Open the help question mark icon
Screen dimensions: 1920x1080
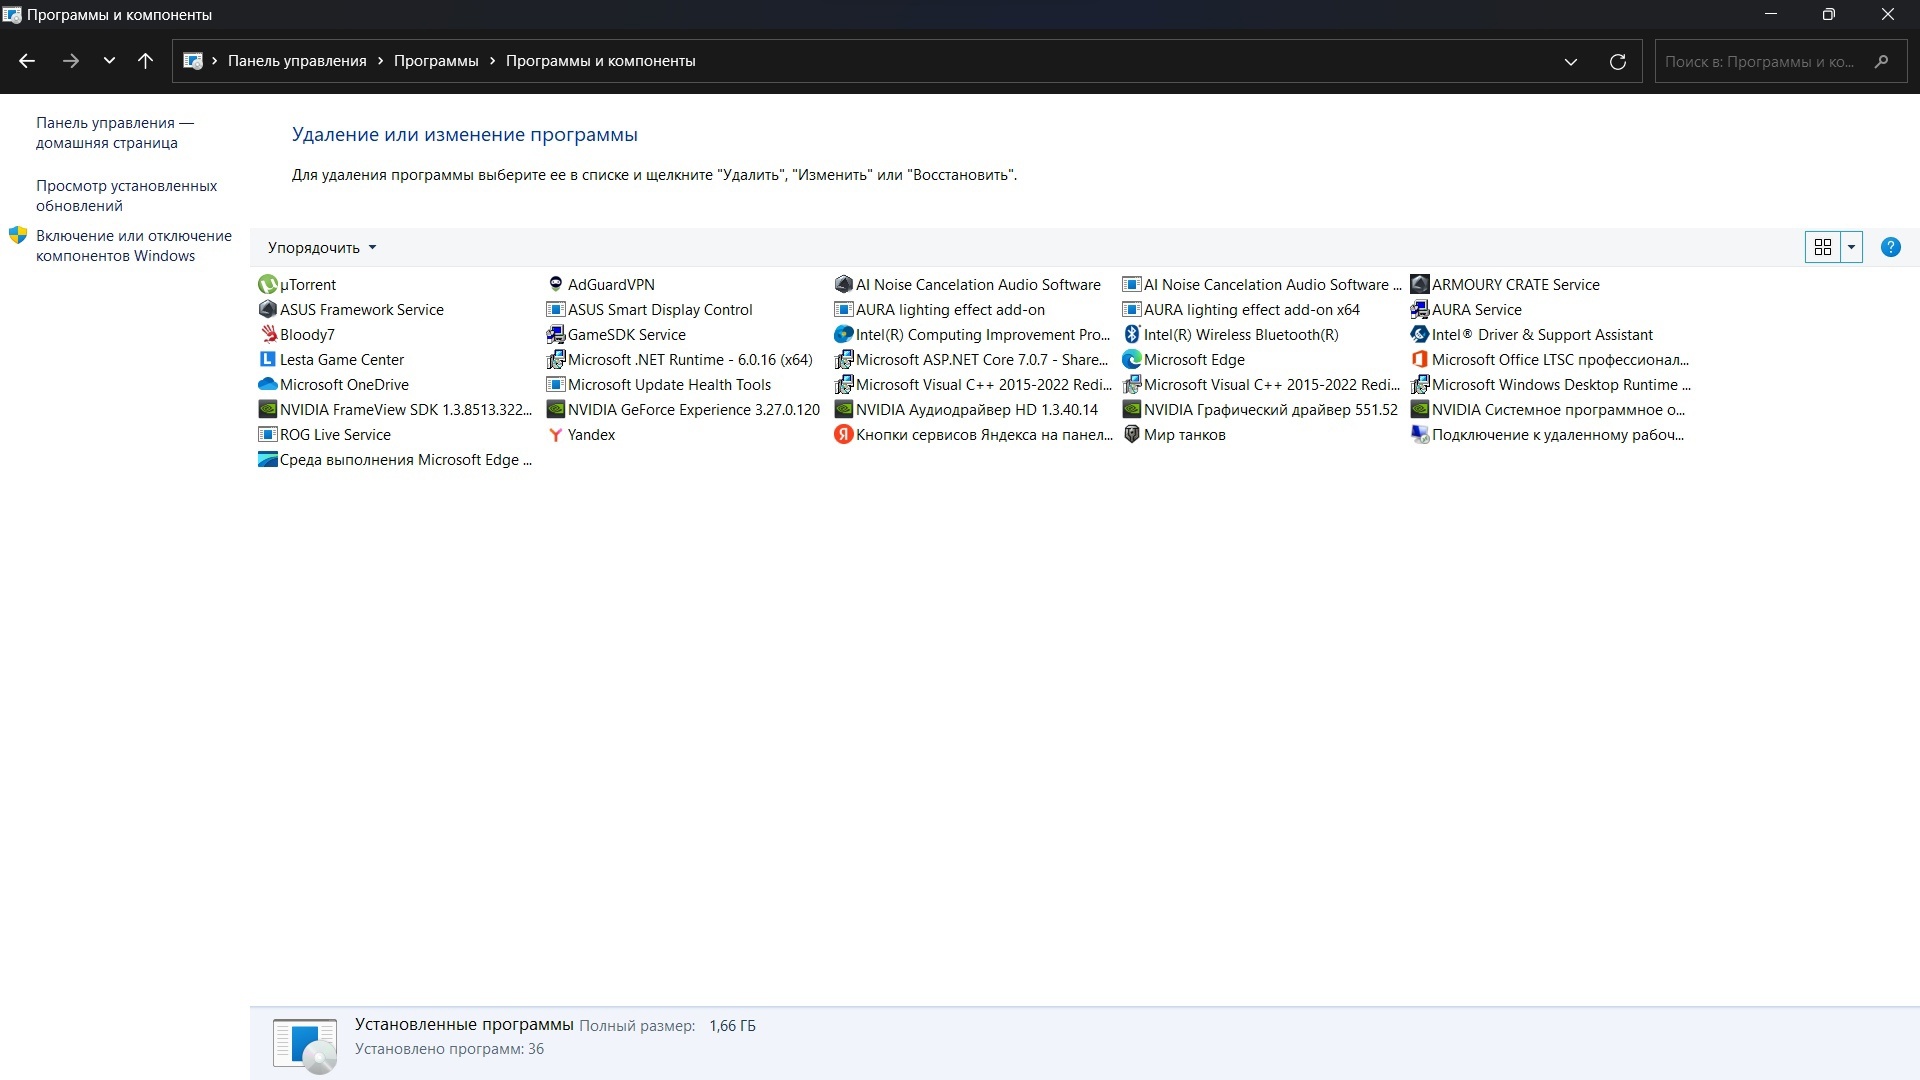pyautogui.click(x=1890, y=247)
